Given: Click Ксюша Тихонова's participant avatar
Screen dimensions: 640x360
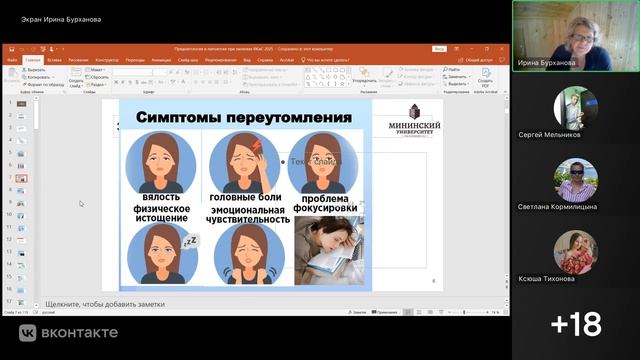Looking at the screenshot, I should click(x=576, y=252).
